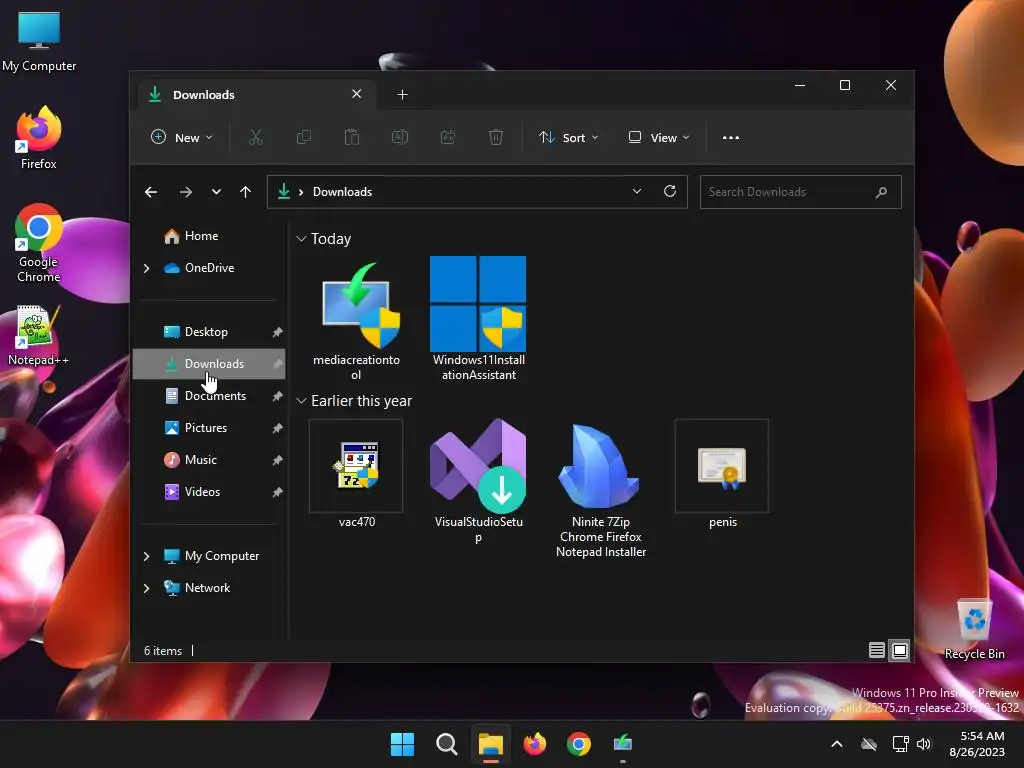Viewport: 1024px width, 768px height.
Task: Click the Search Downloads field
Action: (x=801, y=192)
